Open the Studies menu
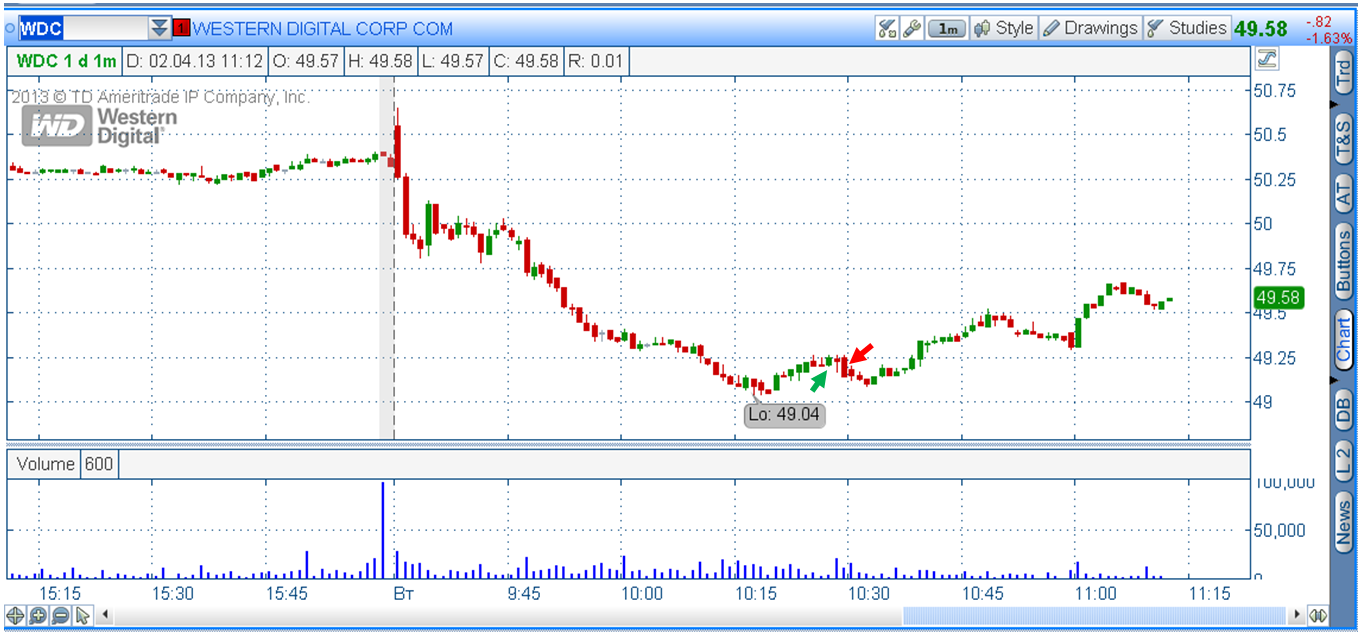 click(1186, 28)
